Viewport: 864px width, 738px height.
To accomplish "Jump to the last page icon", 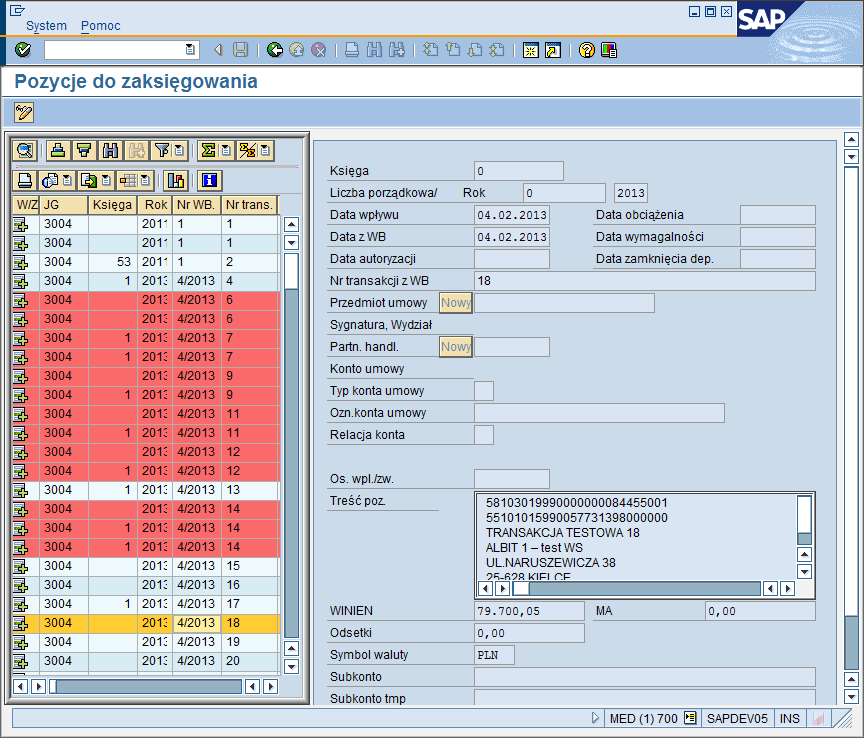I will 496,50.
